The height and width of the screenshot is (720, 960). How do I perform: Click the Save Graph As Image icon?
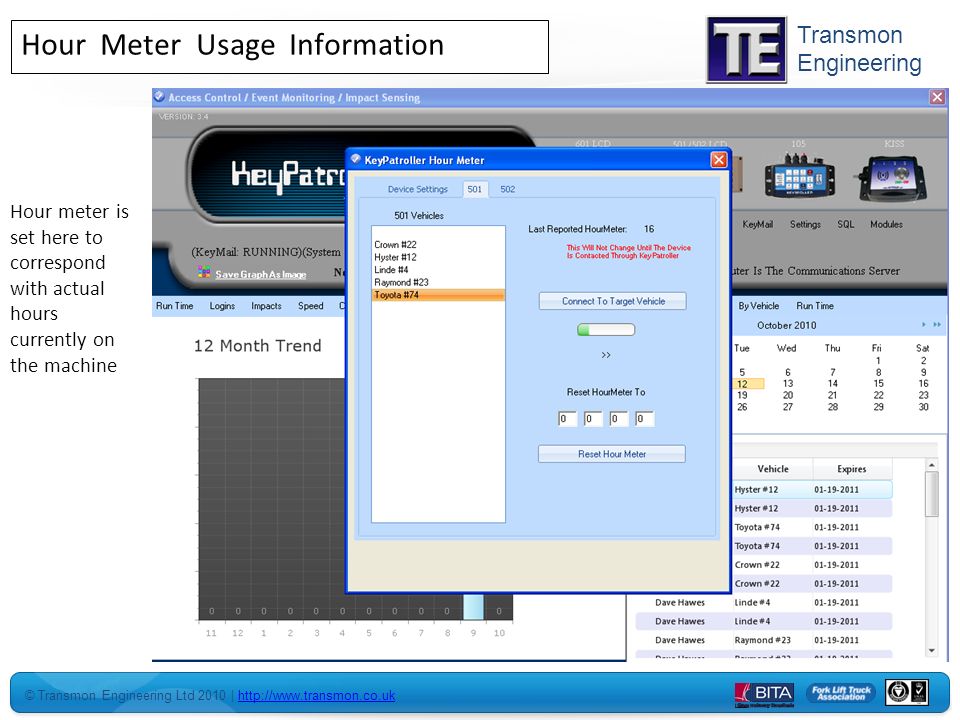coord(204,272)
